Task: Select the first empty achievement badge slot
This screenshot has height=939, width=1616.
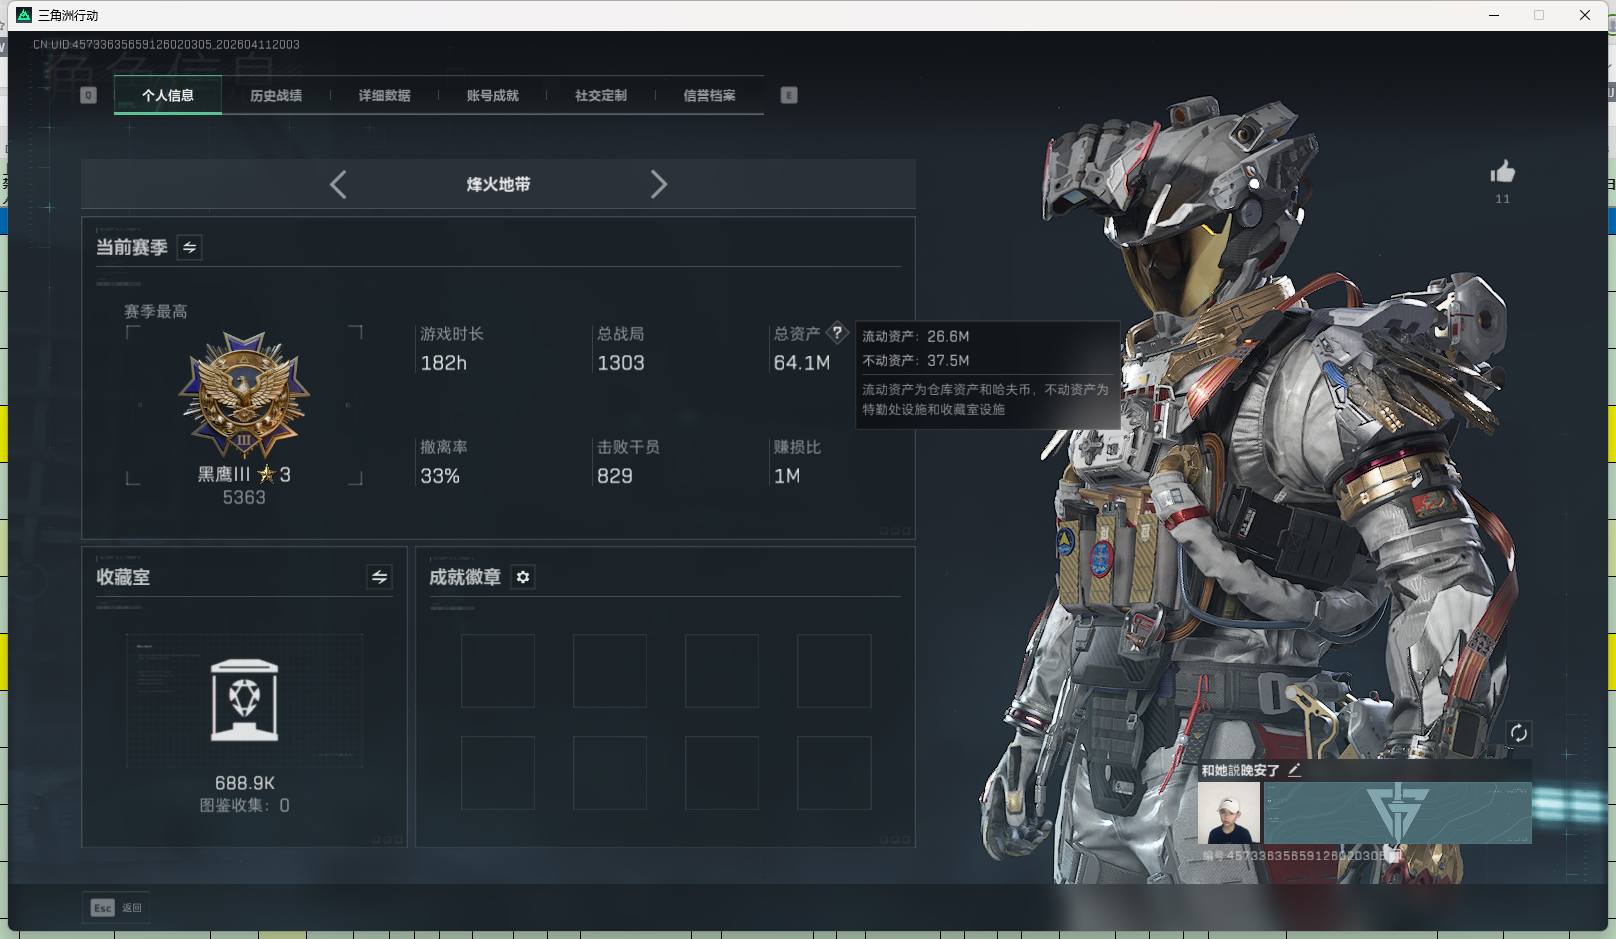Action: (x=497, y=671)
